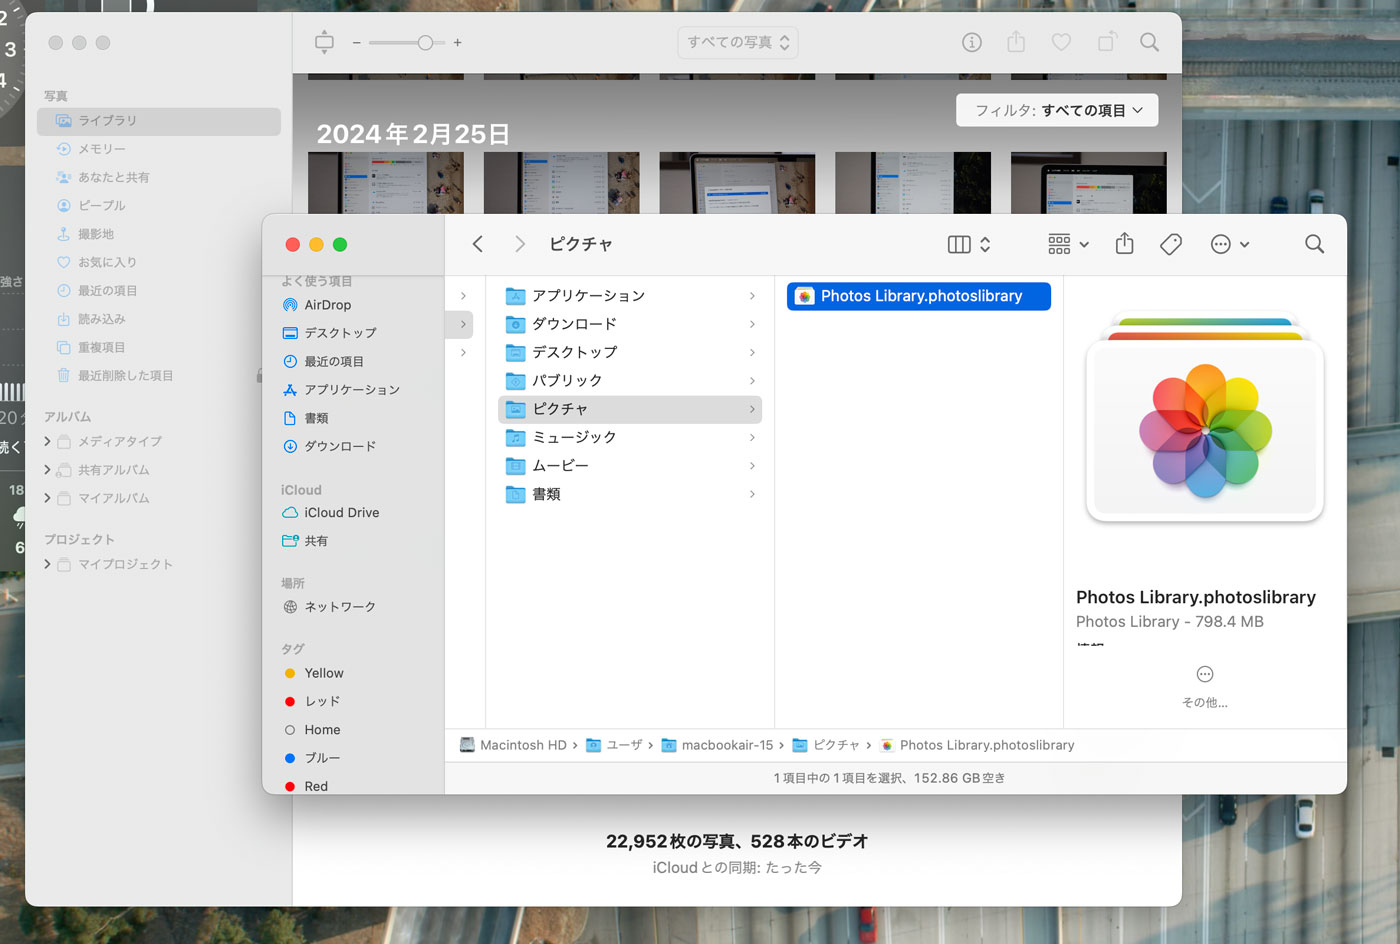Select the レッド tag in Finder
Image resolution: width=1400 pixels, height=944 pixels.
(x=322, y=701)
